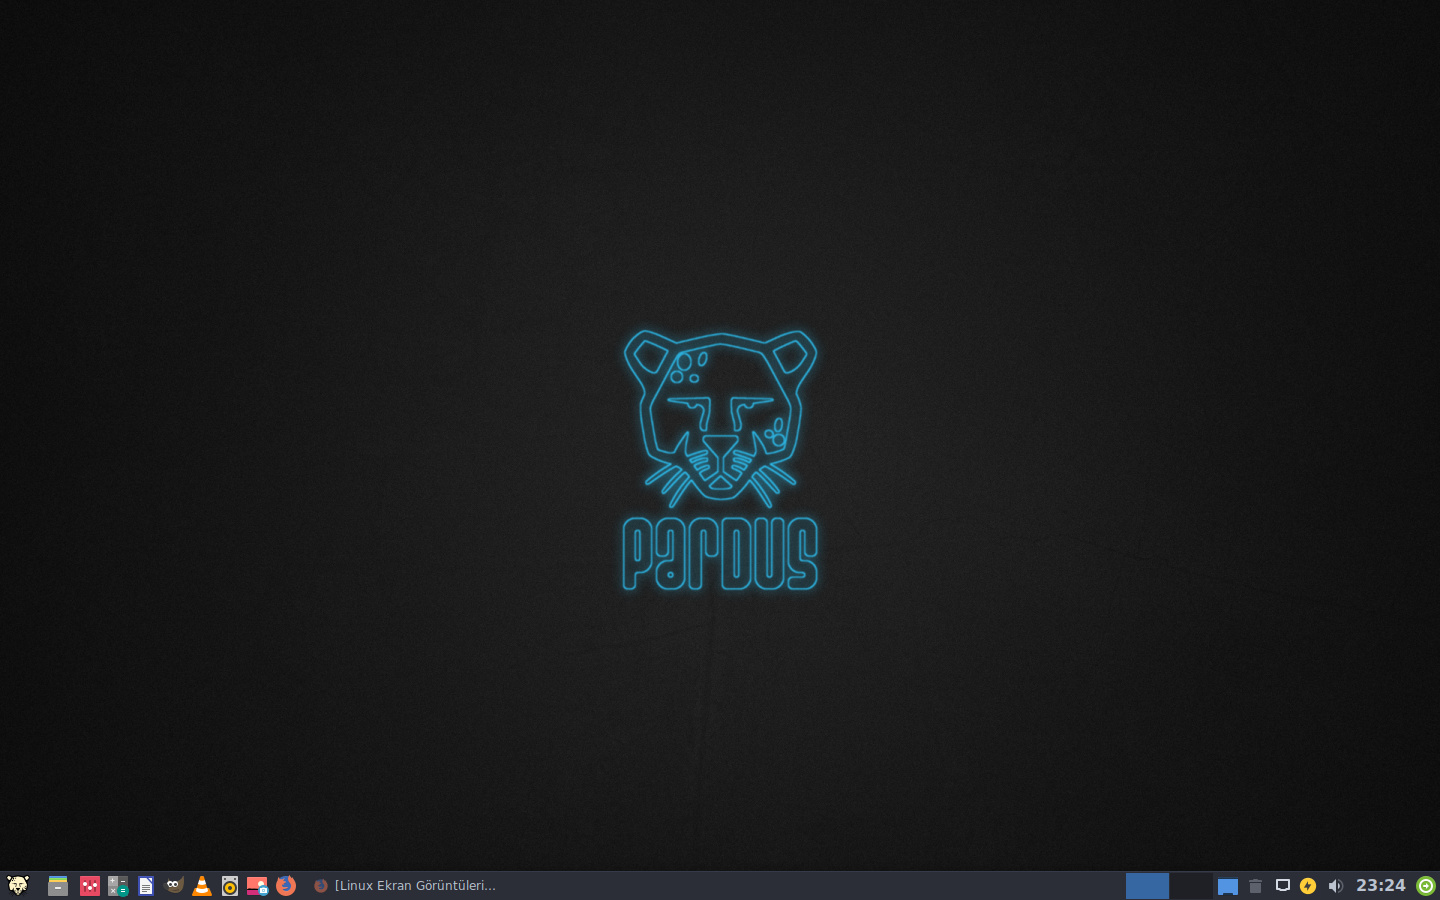Open the trash bin in the panel

pyautogui.click(x=1256, y=885)
